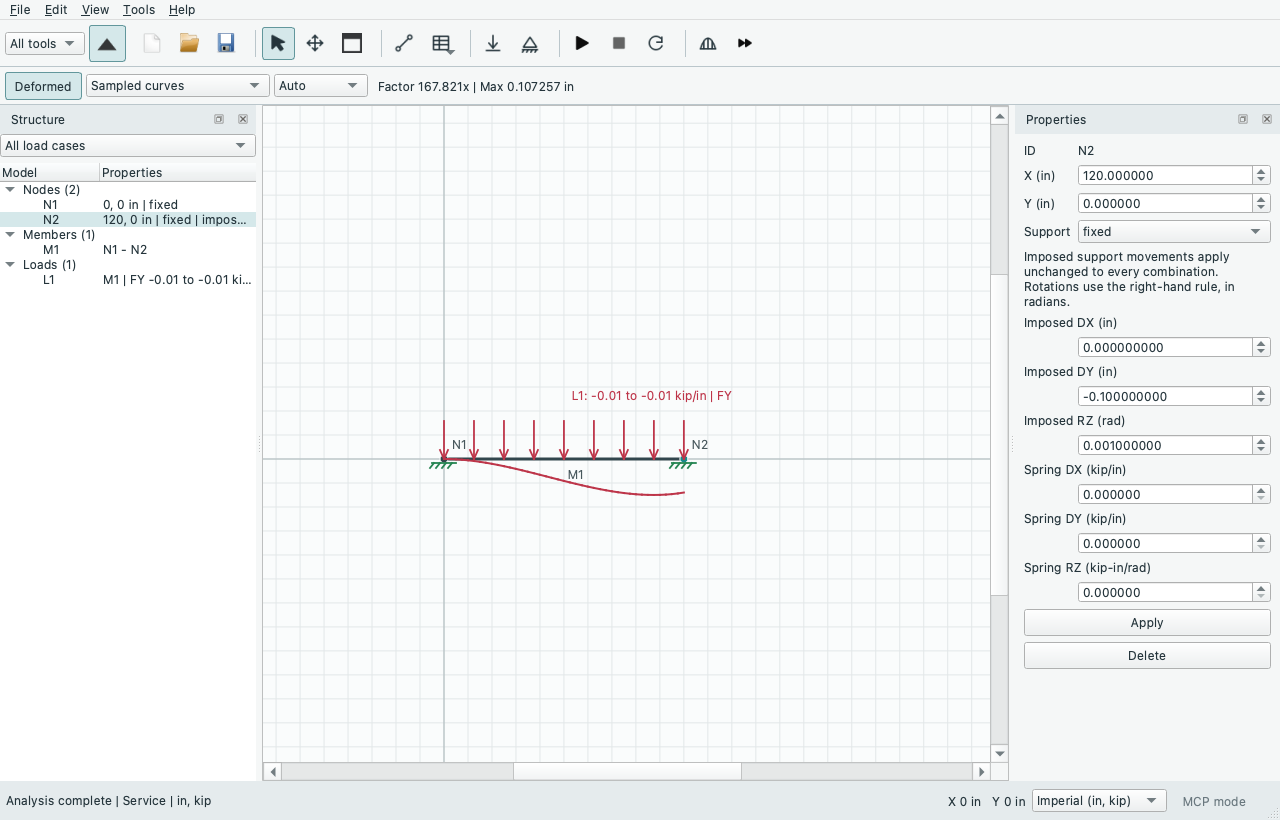1280x820 pixels.
Task: Open a file using the folder icon
Action: click(189, 43)
